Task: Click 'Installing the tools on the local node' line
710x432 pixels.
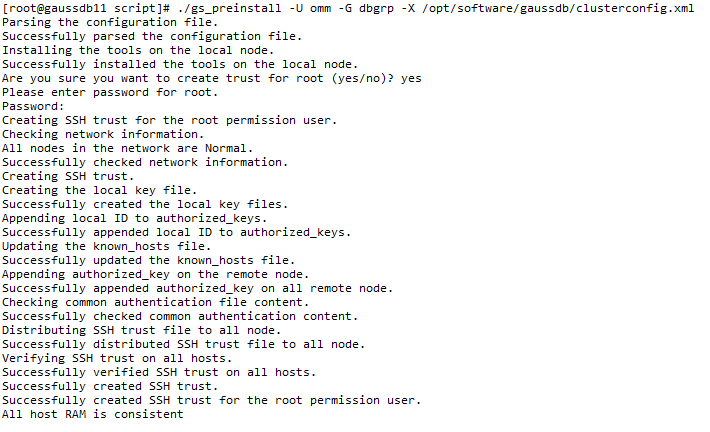Action: (x=138, y=50)
